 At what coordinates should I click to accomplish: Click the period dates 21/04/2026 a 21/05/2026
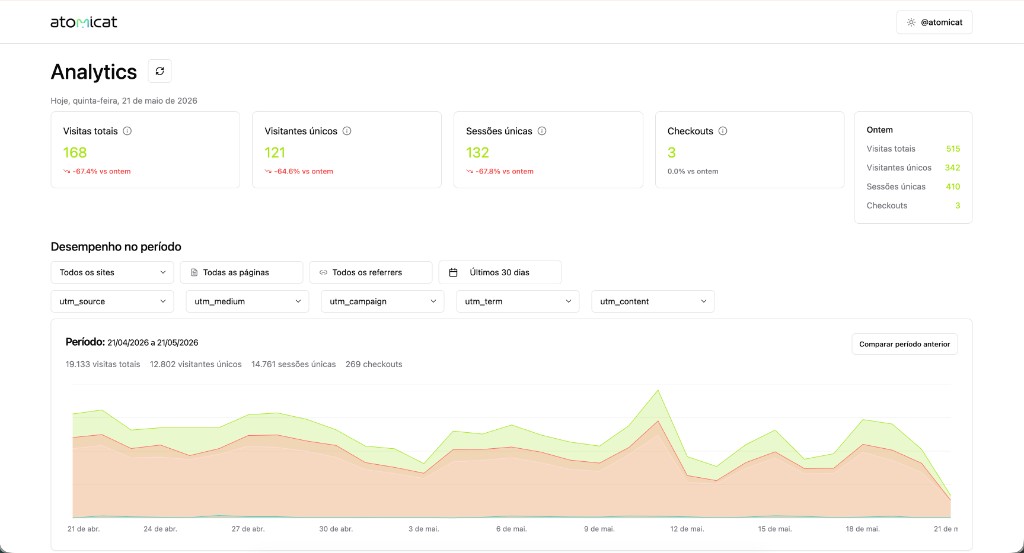(153, 342)
